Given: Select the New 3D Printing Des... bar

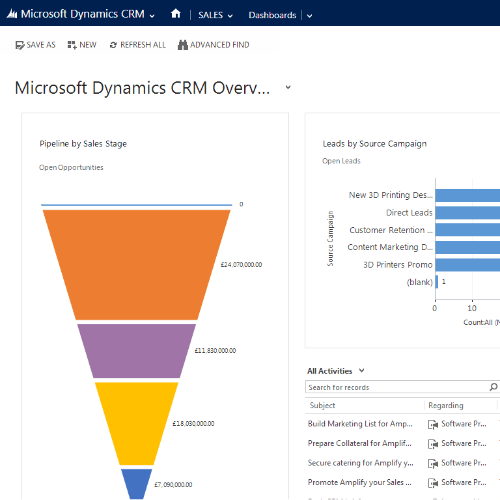Looking at the screenshot, I should tap(468, 195).
